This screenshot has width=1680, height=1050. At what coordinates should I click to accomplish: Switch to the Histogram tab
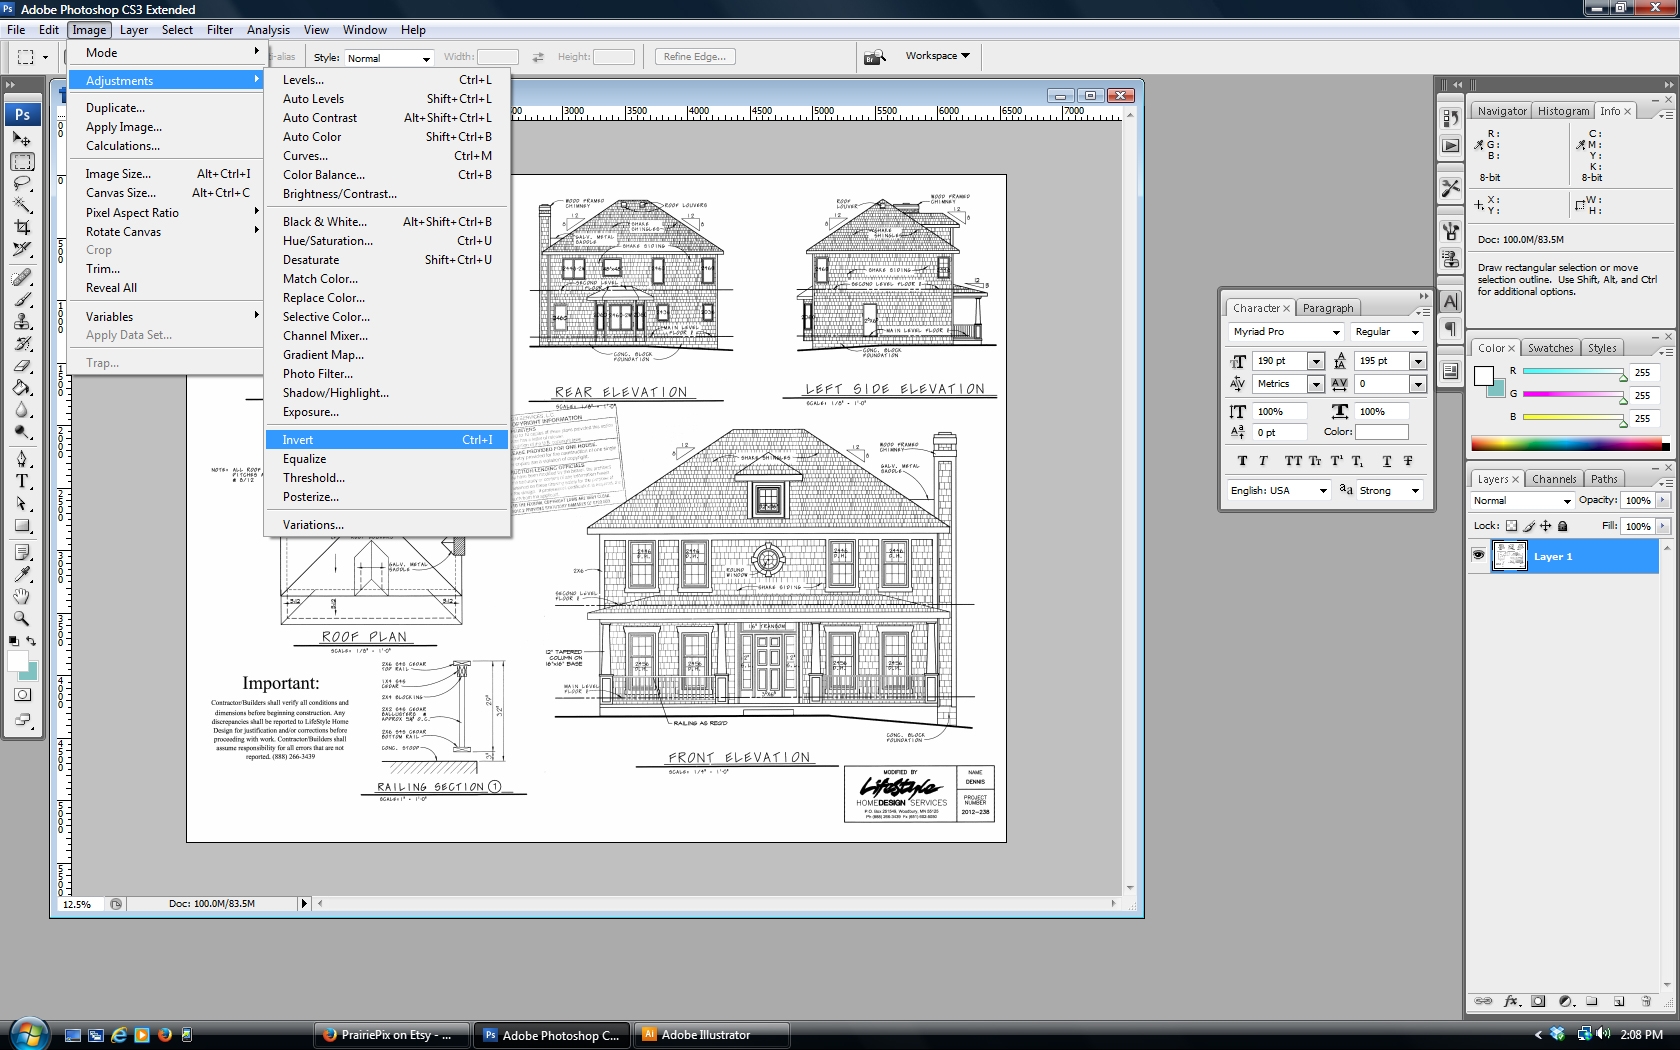(1563, 111)
